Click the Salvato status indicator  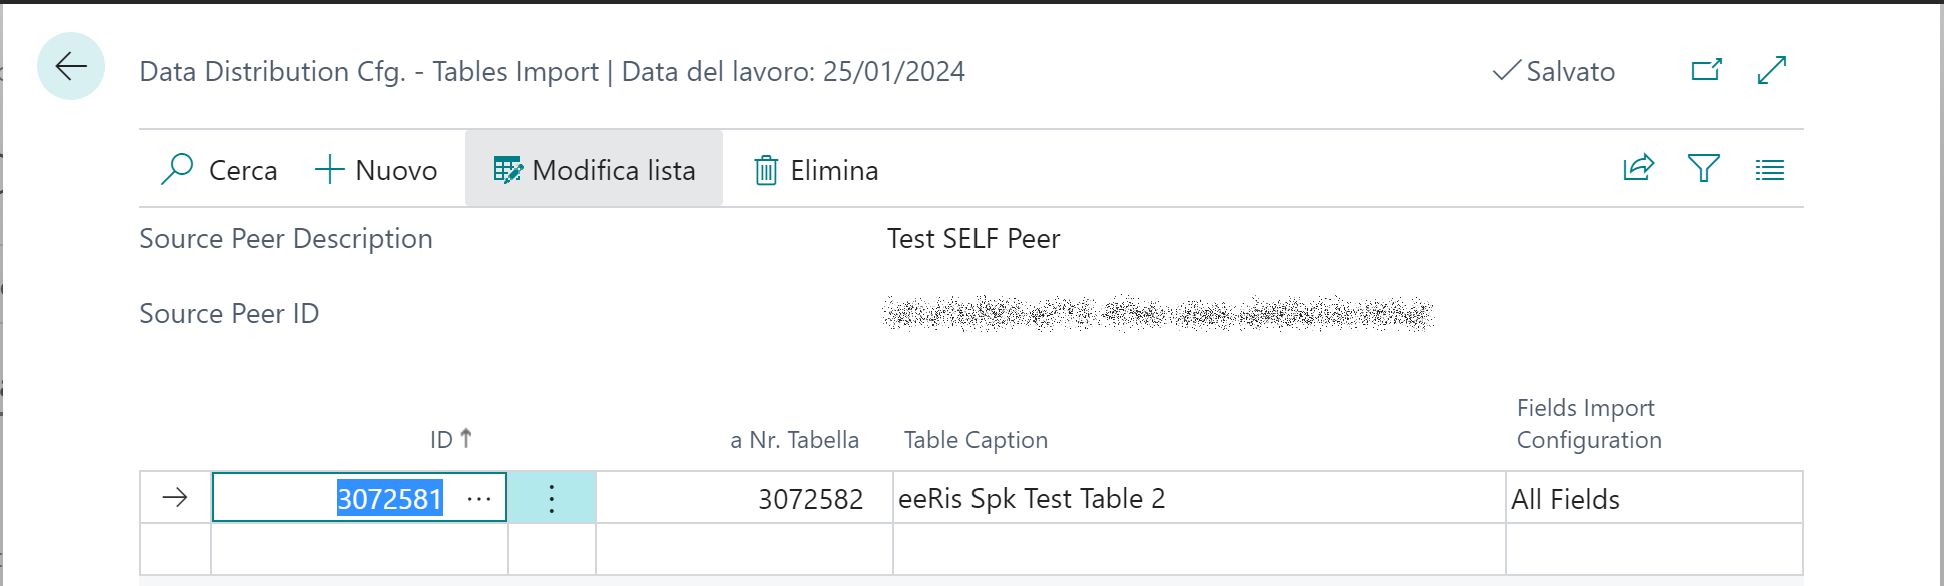[x=1553, y=71]
